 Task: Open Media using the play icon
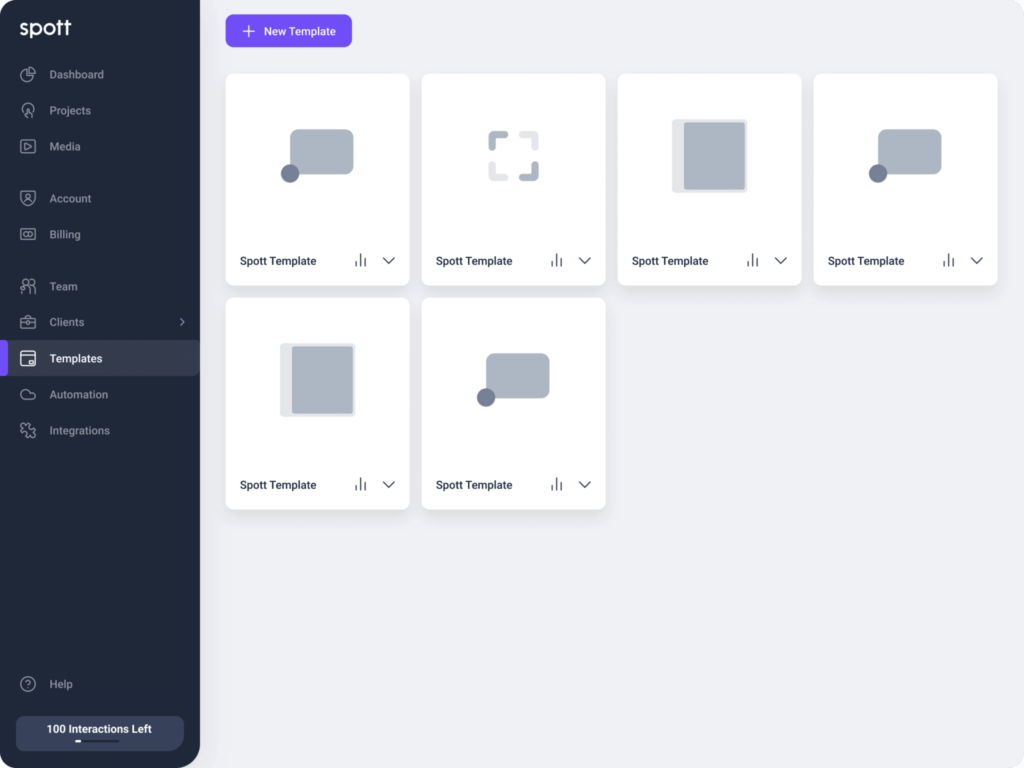coord(27,146)
